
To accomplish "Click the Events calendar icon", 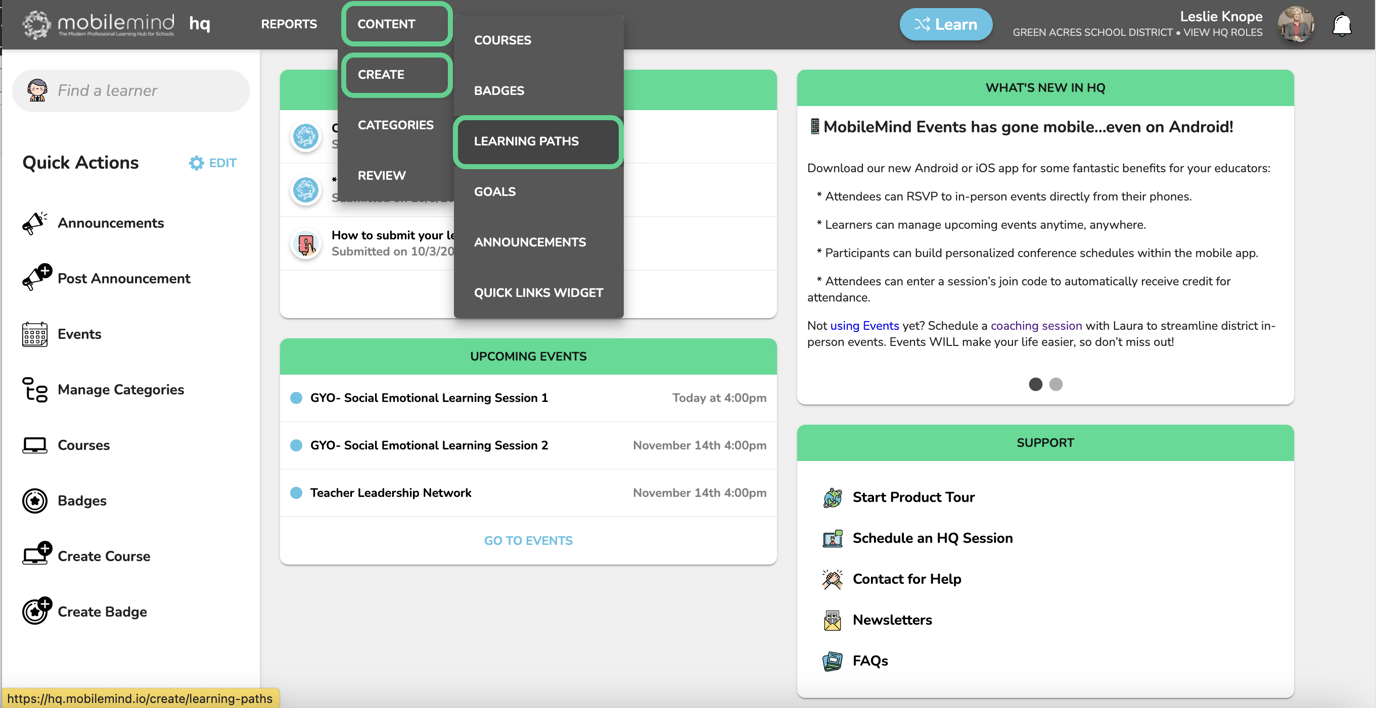I will point(35,334).
